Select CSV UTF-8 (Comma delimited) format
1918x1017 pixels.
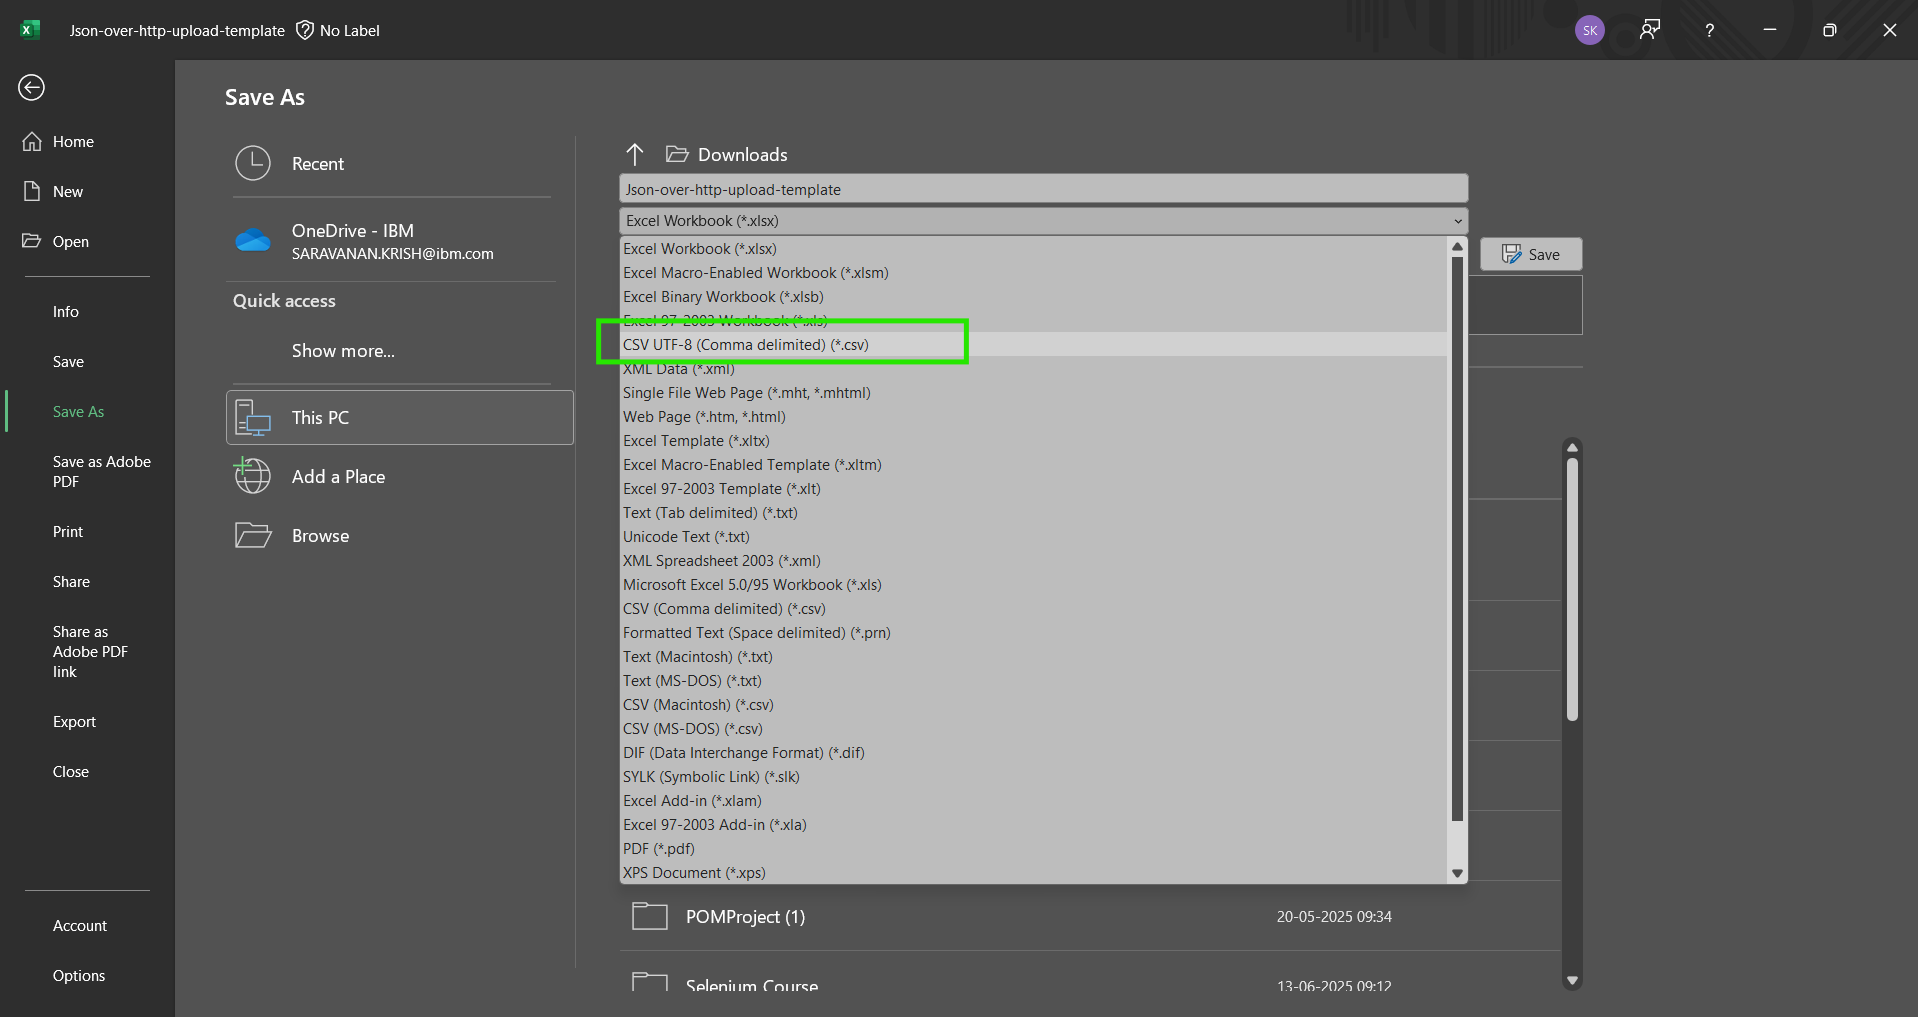[x=1033, y=344]
